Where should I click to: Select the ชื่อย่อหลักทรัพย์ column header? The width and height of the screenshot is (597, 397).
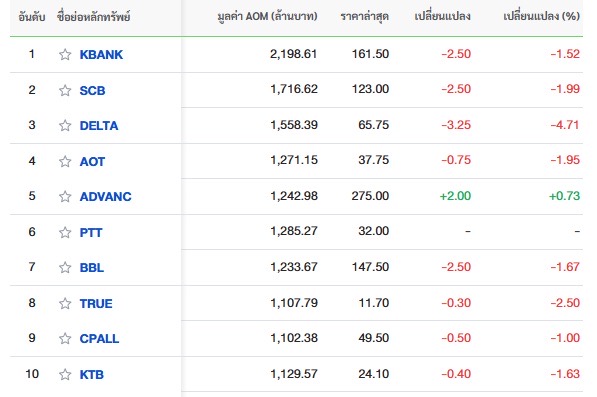[x=94, y=17]
